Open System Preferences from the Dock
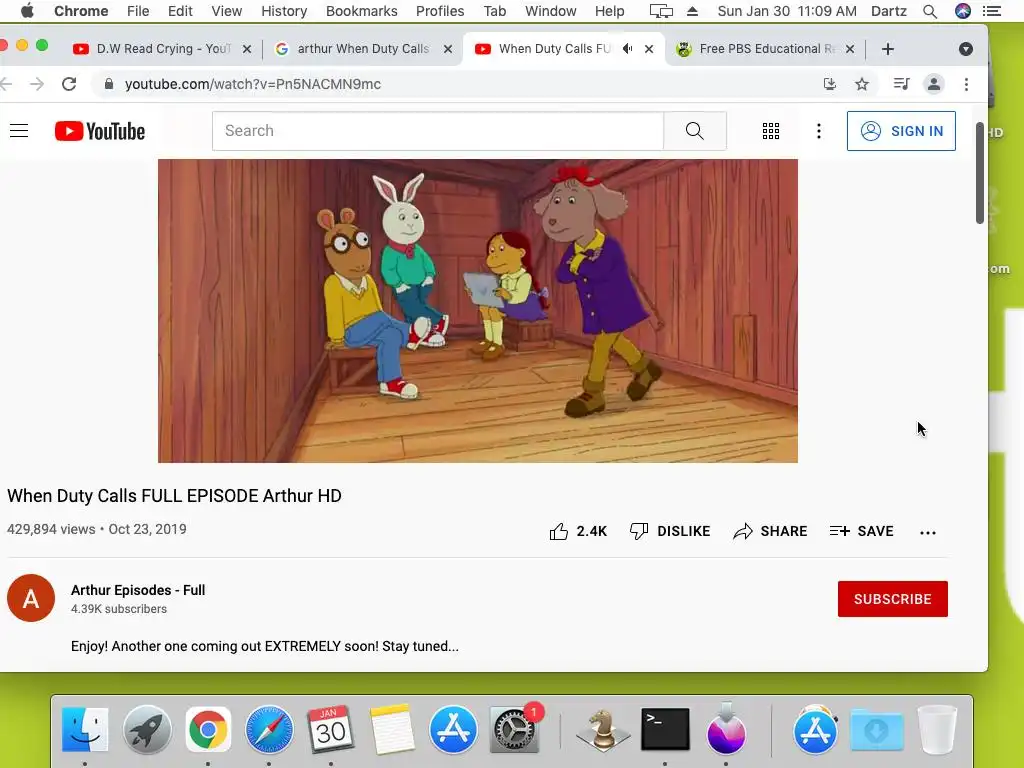This screenshot has width=1024, height=768. click(515, 729)
